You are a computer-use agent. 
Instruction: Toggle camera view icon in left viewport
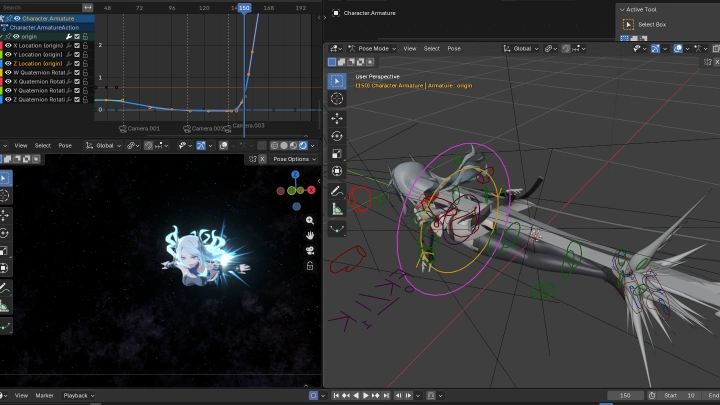click(x=310, y=251)
